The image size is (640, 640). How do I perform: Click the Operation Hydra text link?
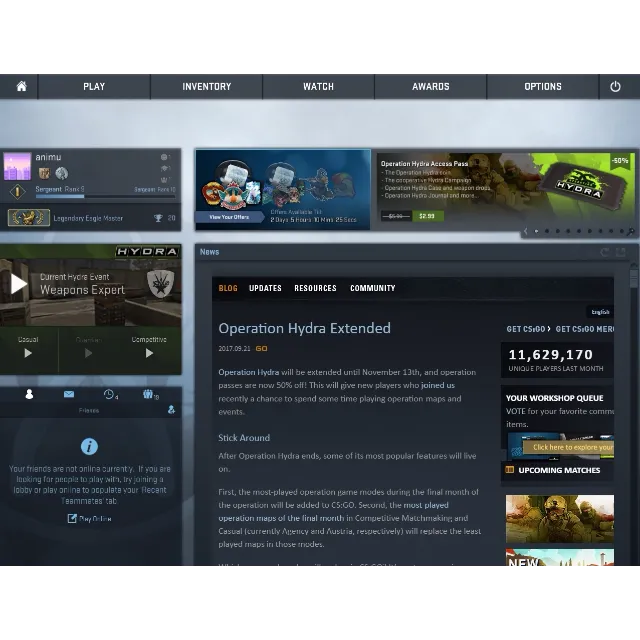(249, 372)
